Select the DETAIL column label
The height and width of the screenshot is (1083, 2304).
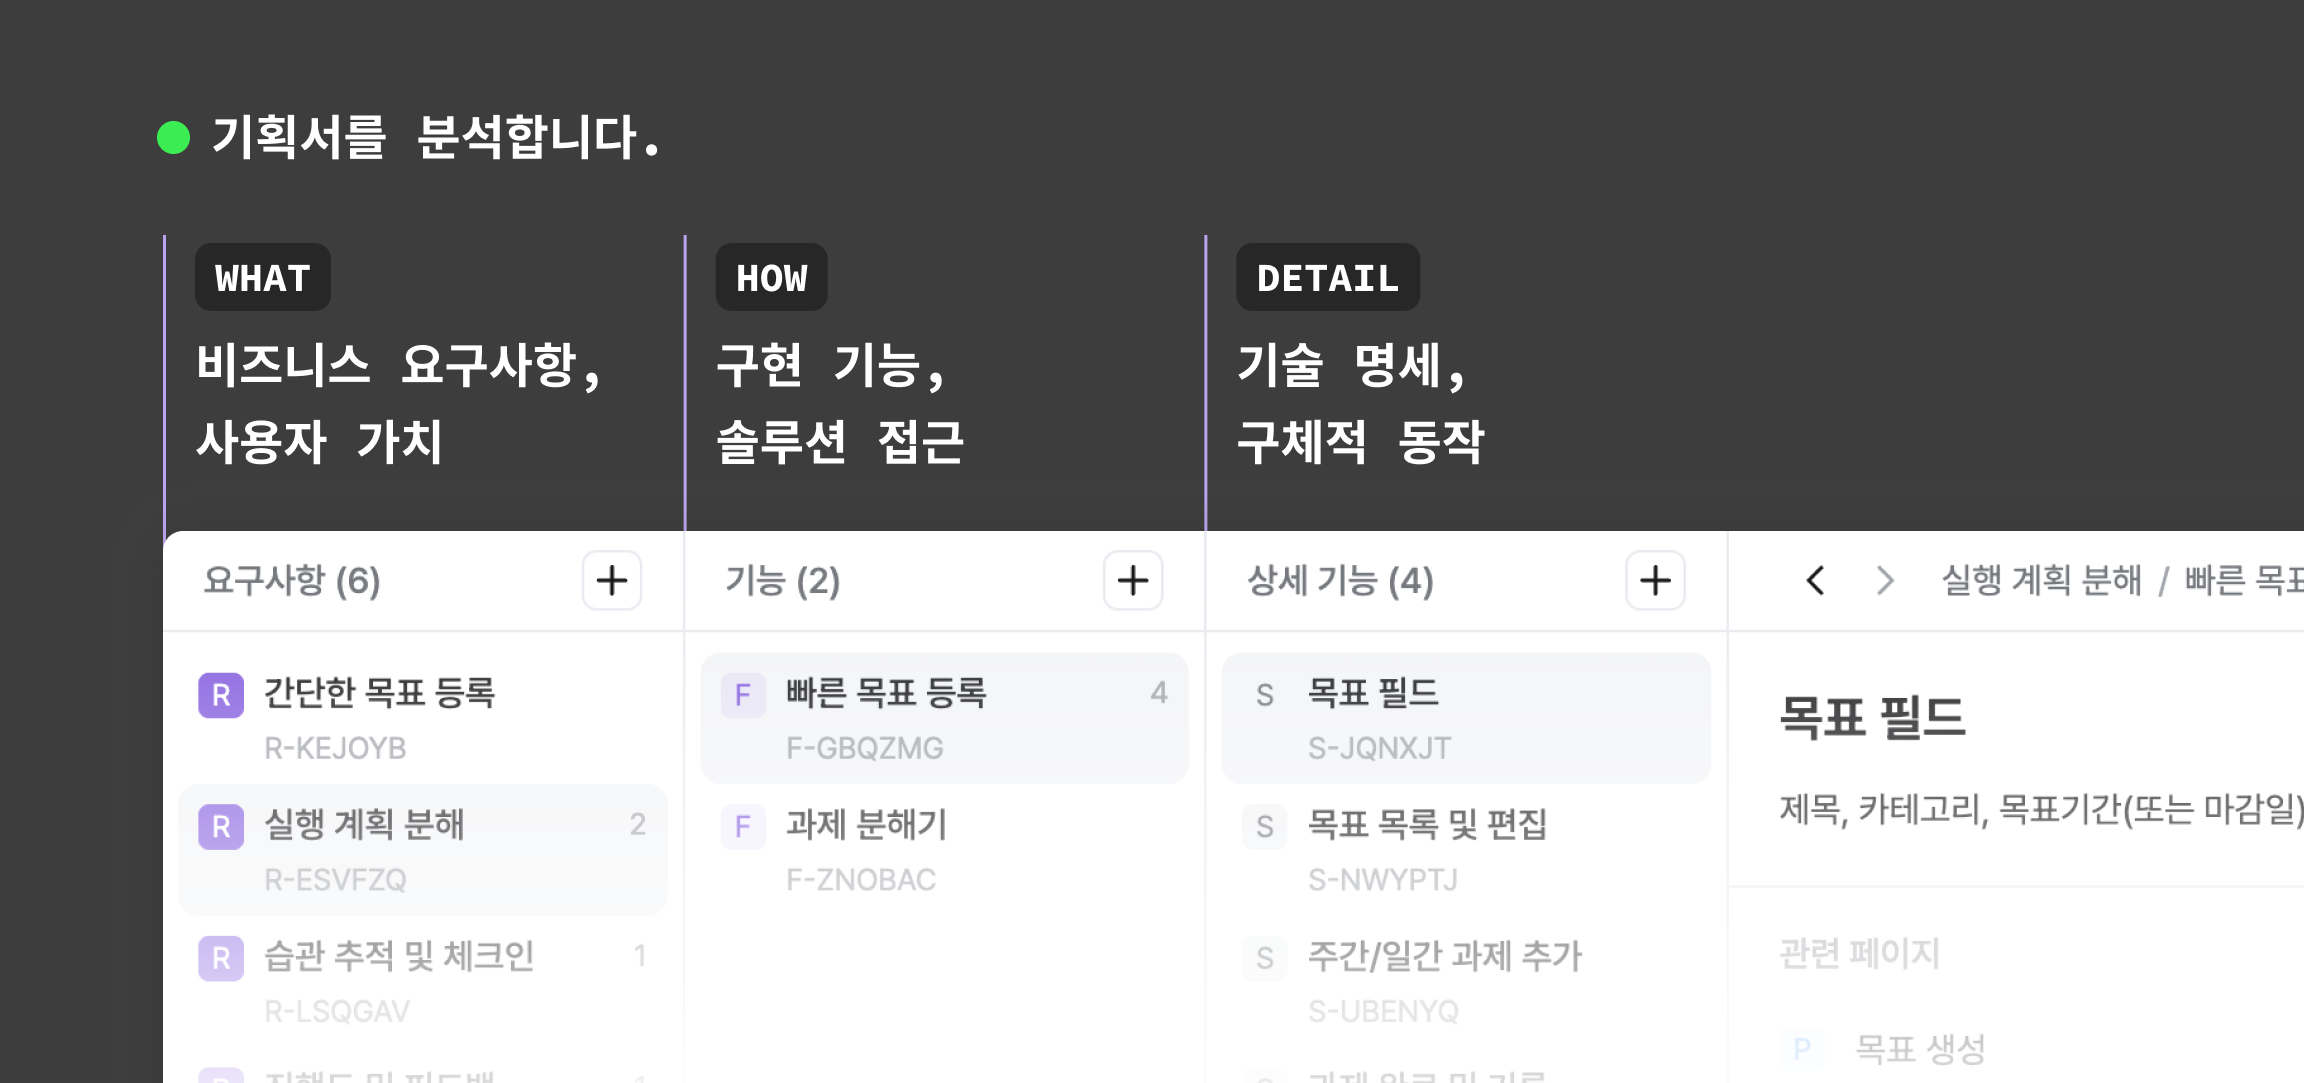tap(1327, 277)
